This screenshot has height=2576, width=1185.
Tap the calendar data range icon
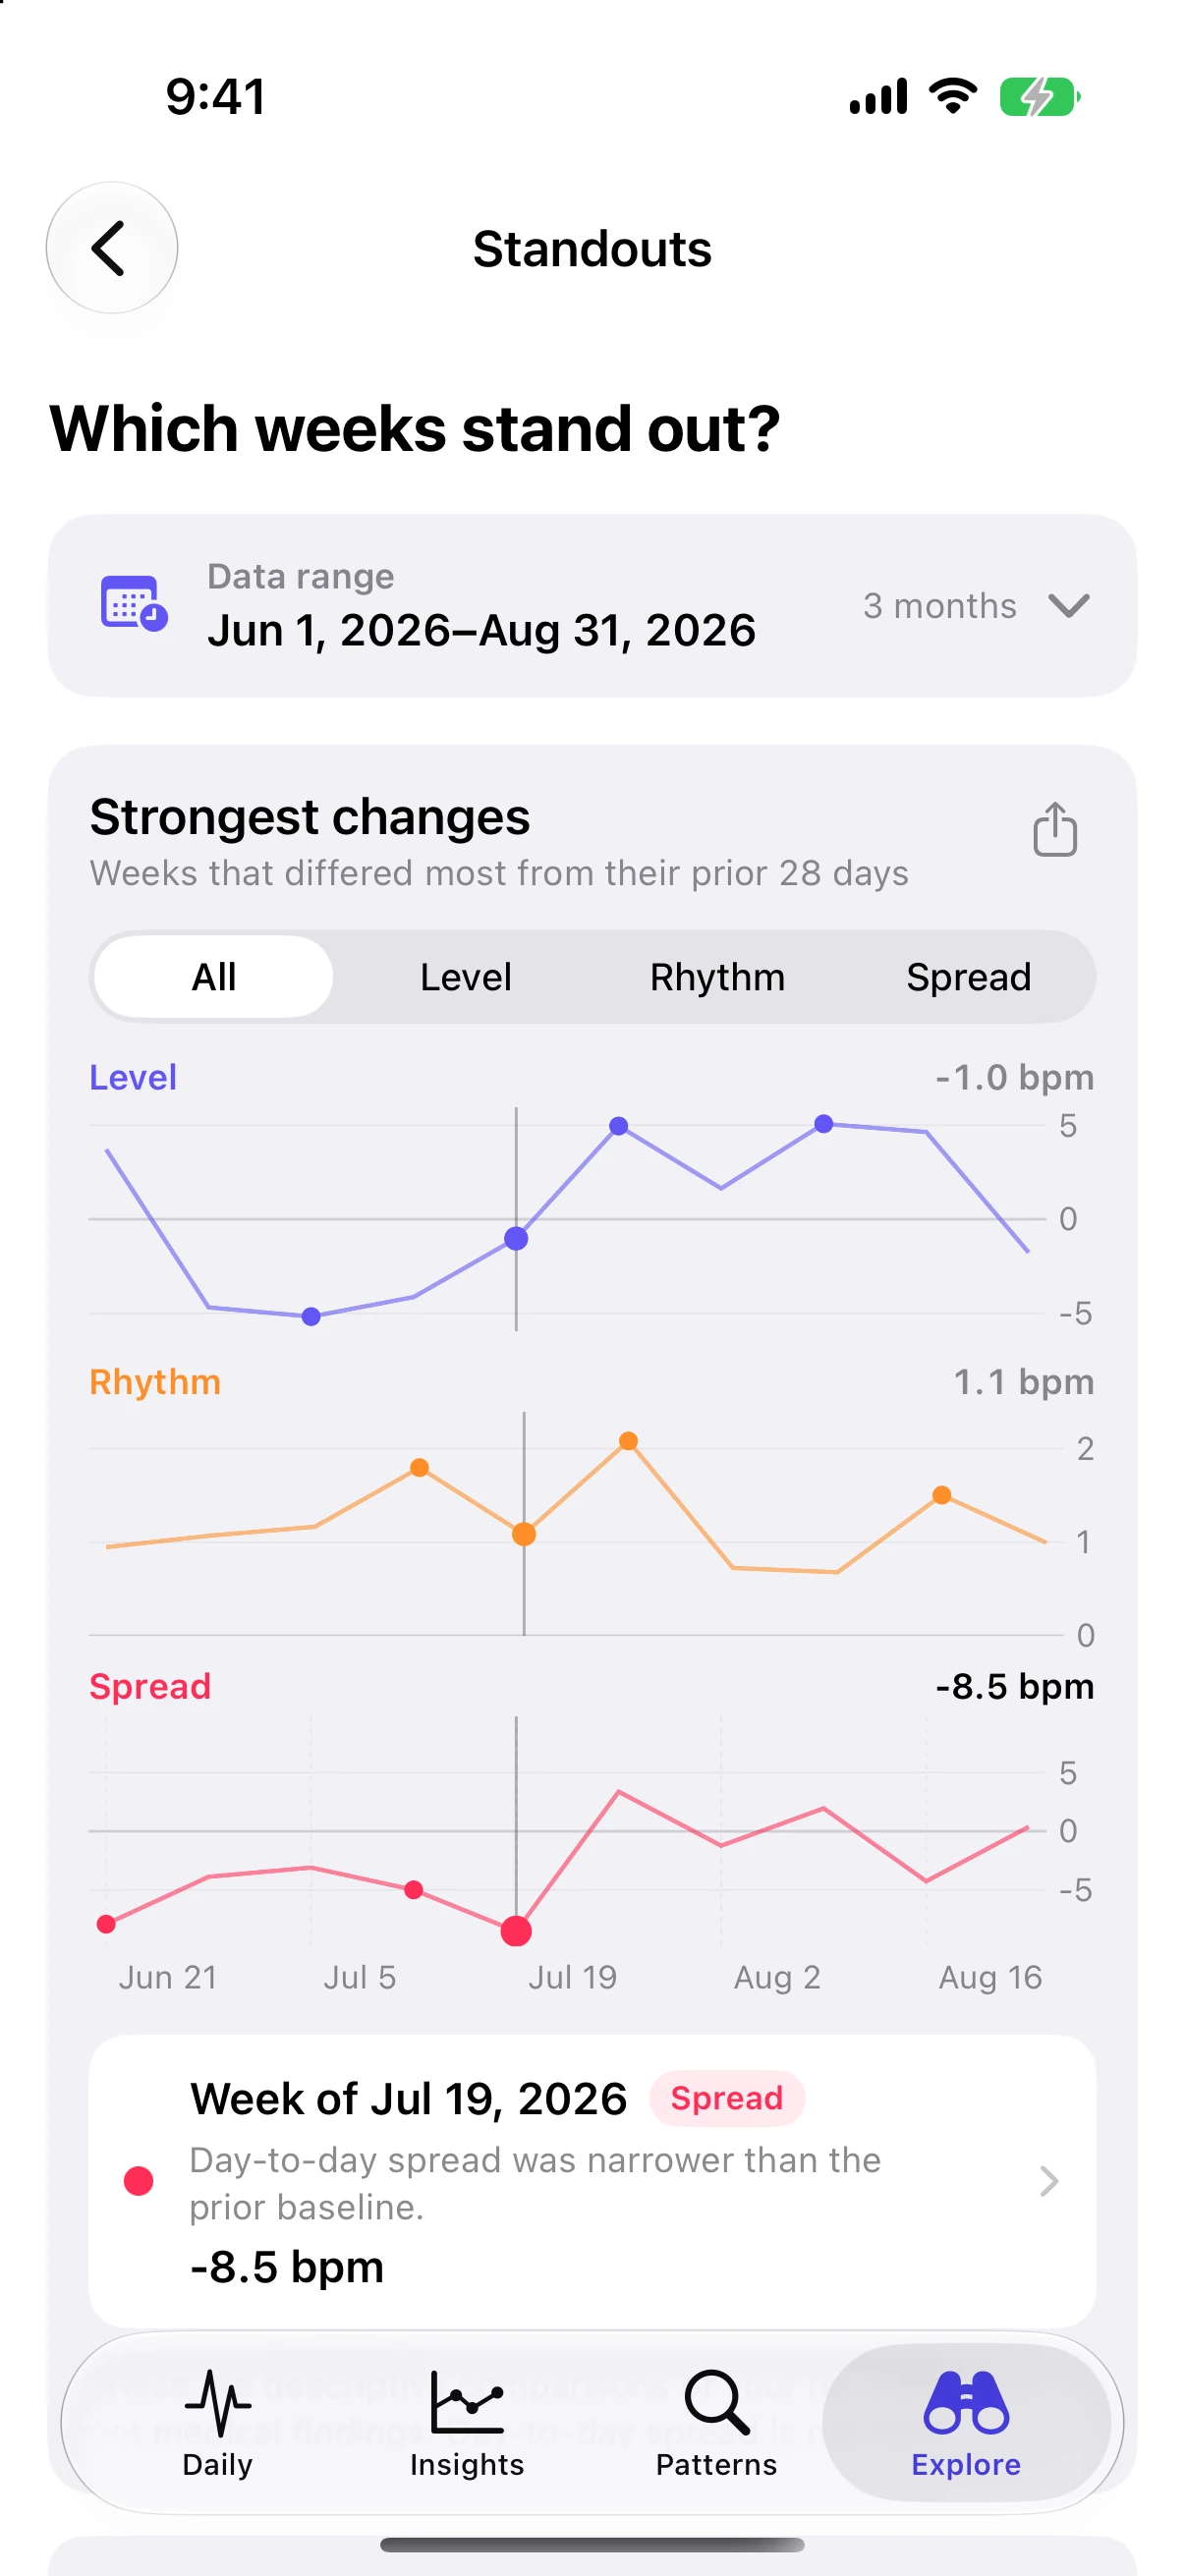pos(134,603)
